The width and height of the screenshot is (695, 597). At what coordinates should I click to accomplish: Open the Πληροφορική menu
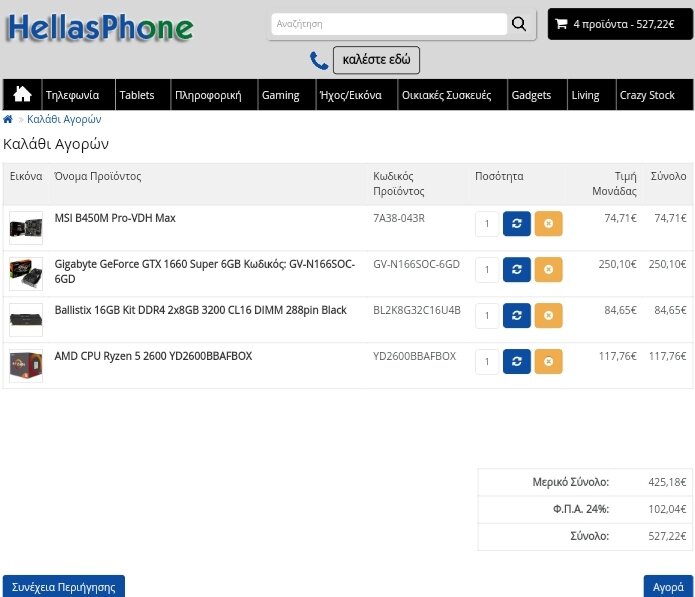coord(214,95)
